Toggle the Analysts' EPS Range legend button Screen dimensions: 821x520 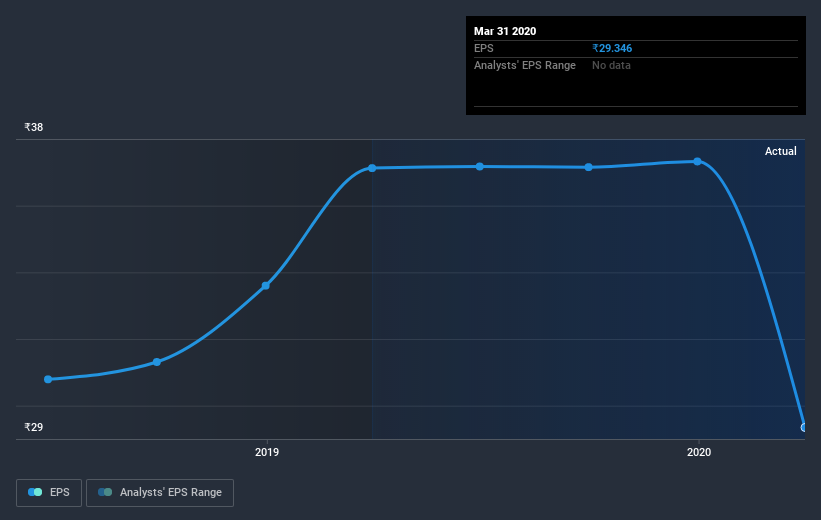point(160,492)
